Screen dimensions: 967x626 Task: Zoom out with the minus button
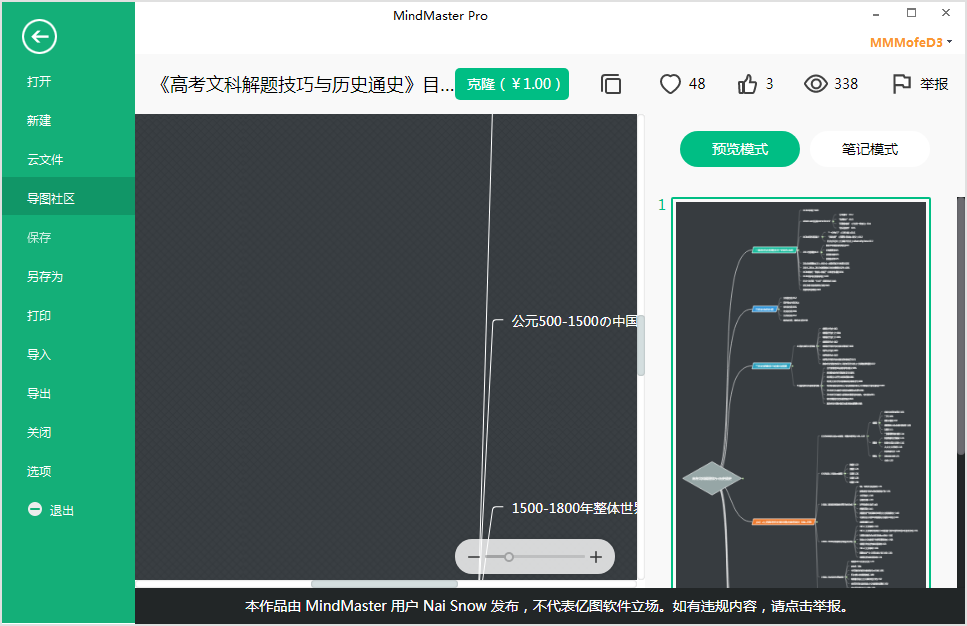[474, 557]
